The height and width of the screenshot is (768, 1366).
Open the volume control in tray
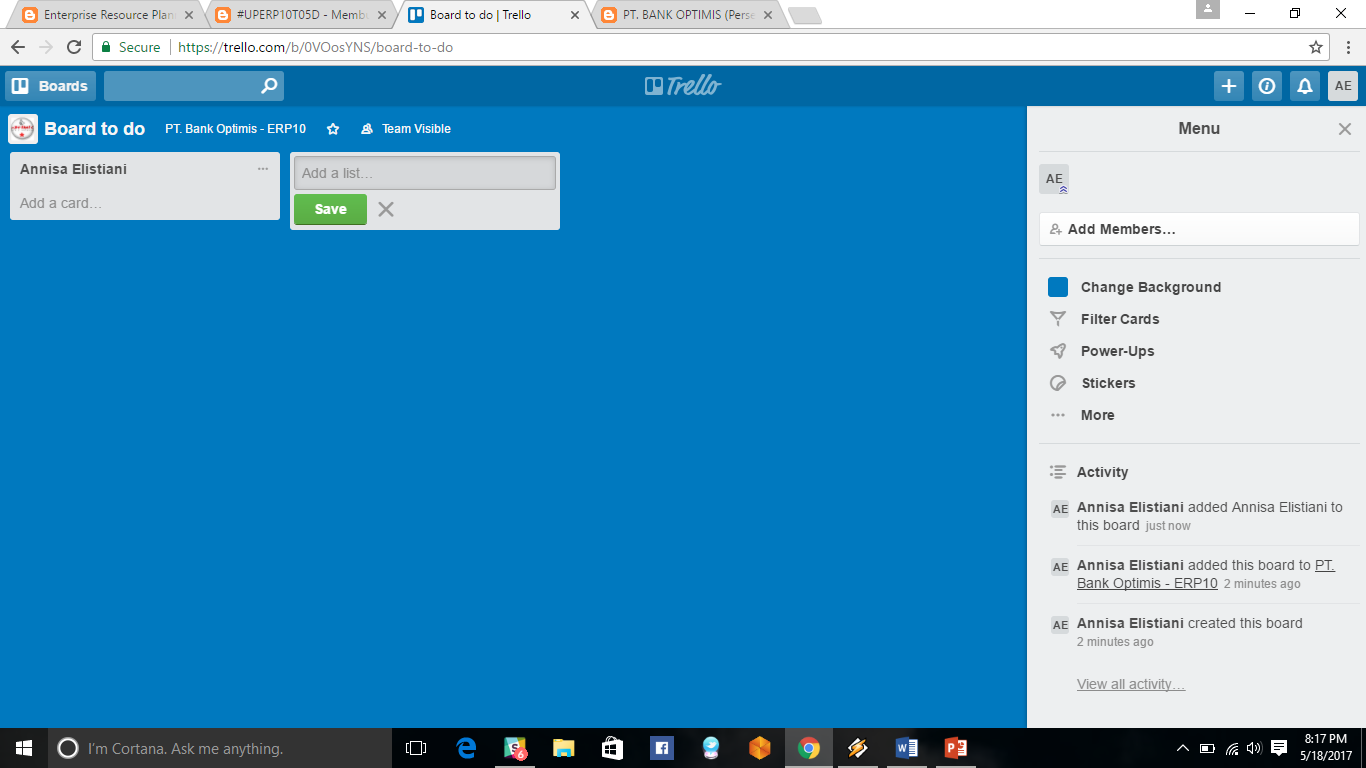1255,748
